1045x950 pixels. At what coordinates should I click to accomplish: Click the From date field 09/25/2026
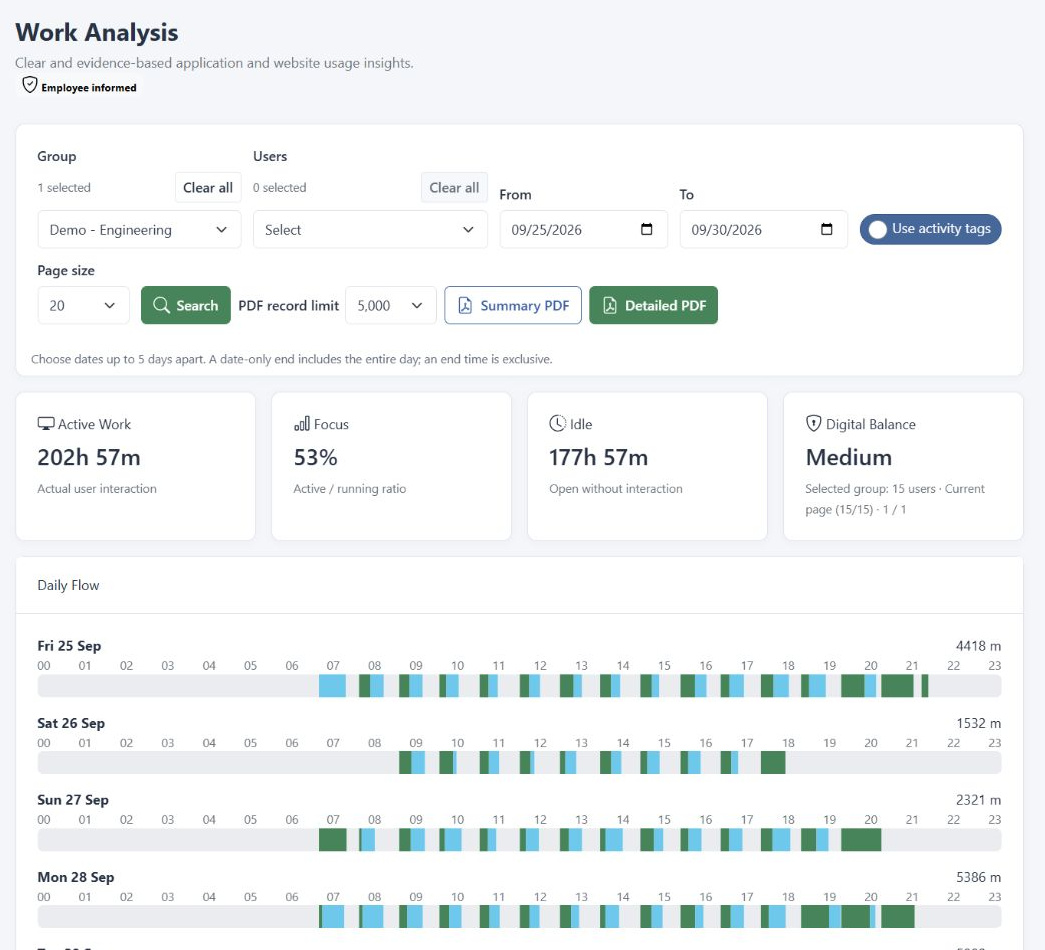584,230
